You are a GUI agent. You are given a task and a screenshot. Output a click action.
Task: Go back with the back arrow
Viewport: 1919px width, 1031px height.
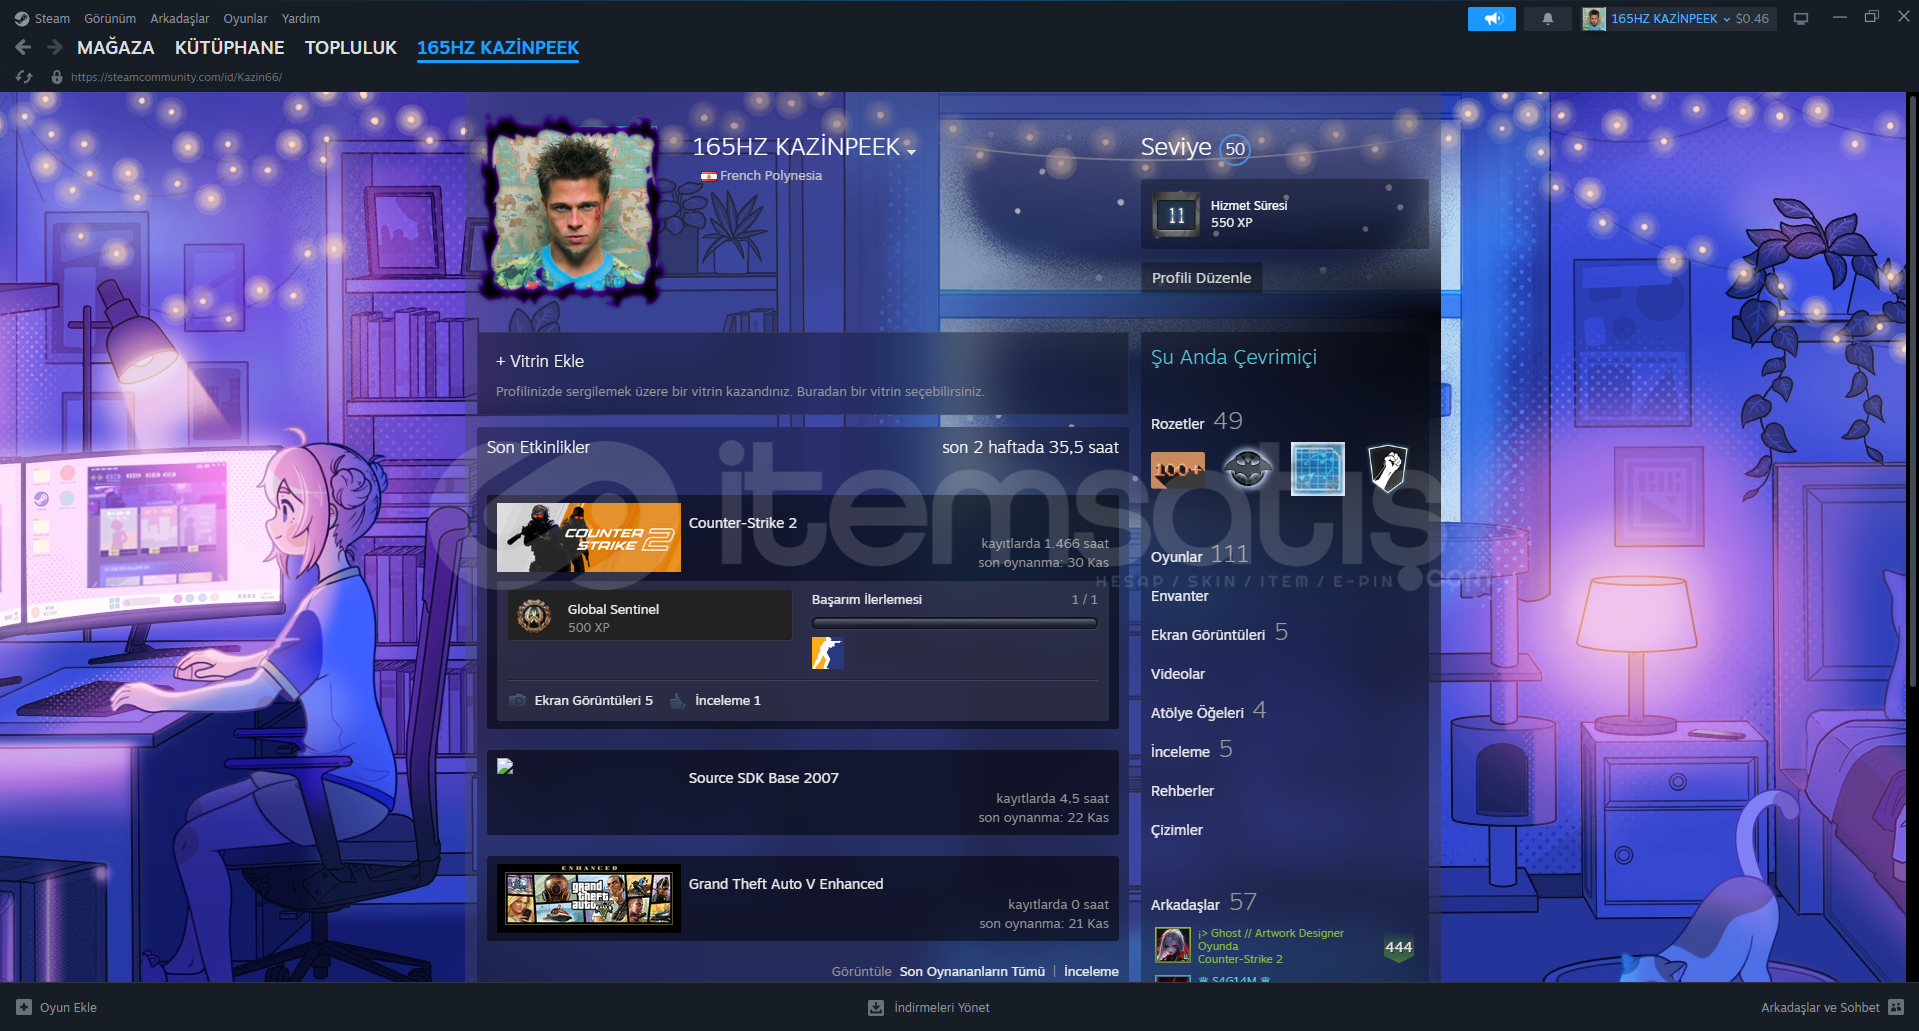[x=24, y=47]
